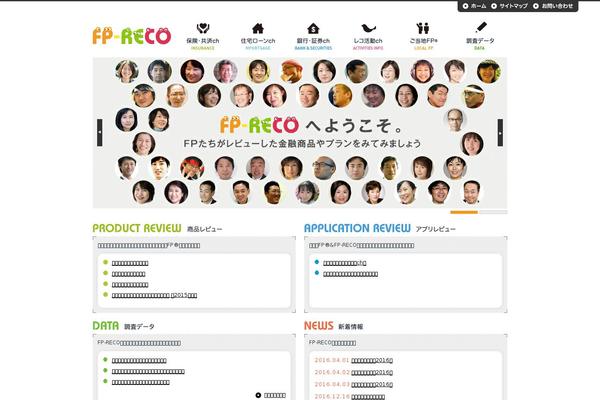Open Activities Info bird icon
The width and height of the screenshot is (600, 400).
(368, 29)
